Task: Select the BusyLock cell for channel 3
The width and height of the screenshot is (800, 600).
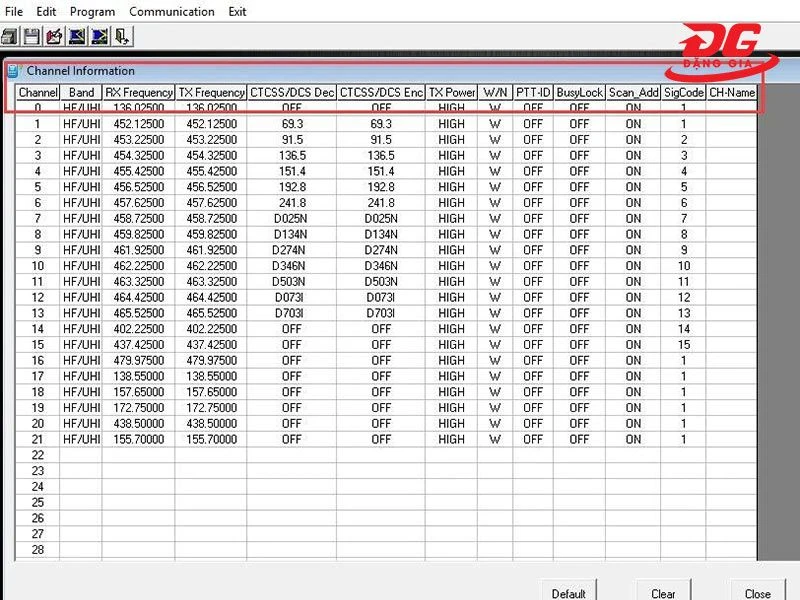Action: [579, 156]
